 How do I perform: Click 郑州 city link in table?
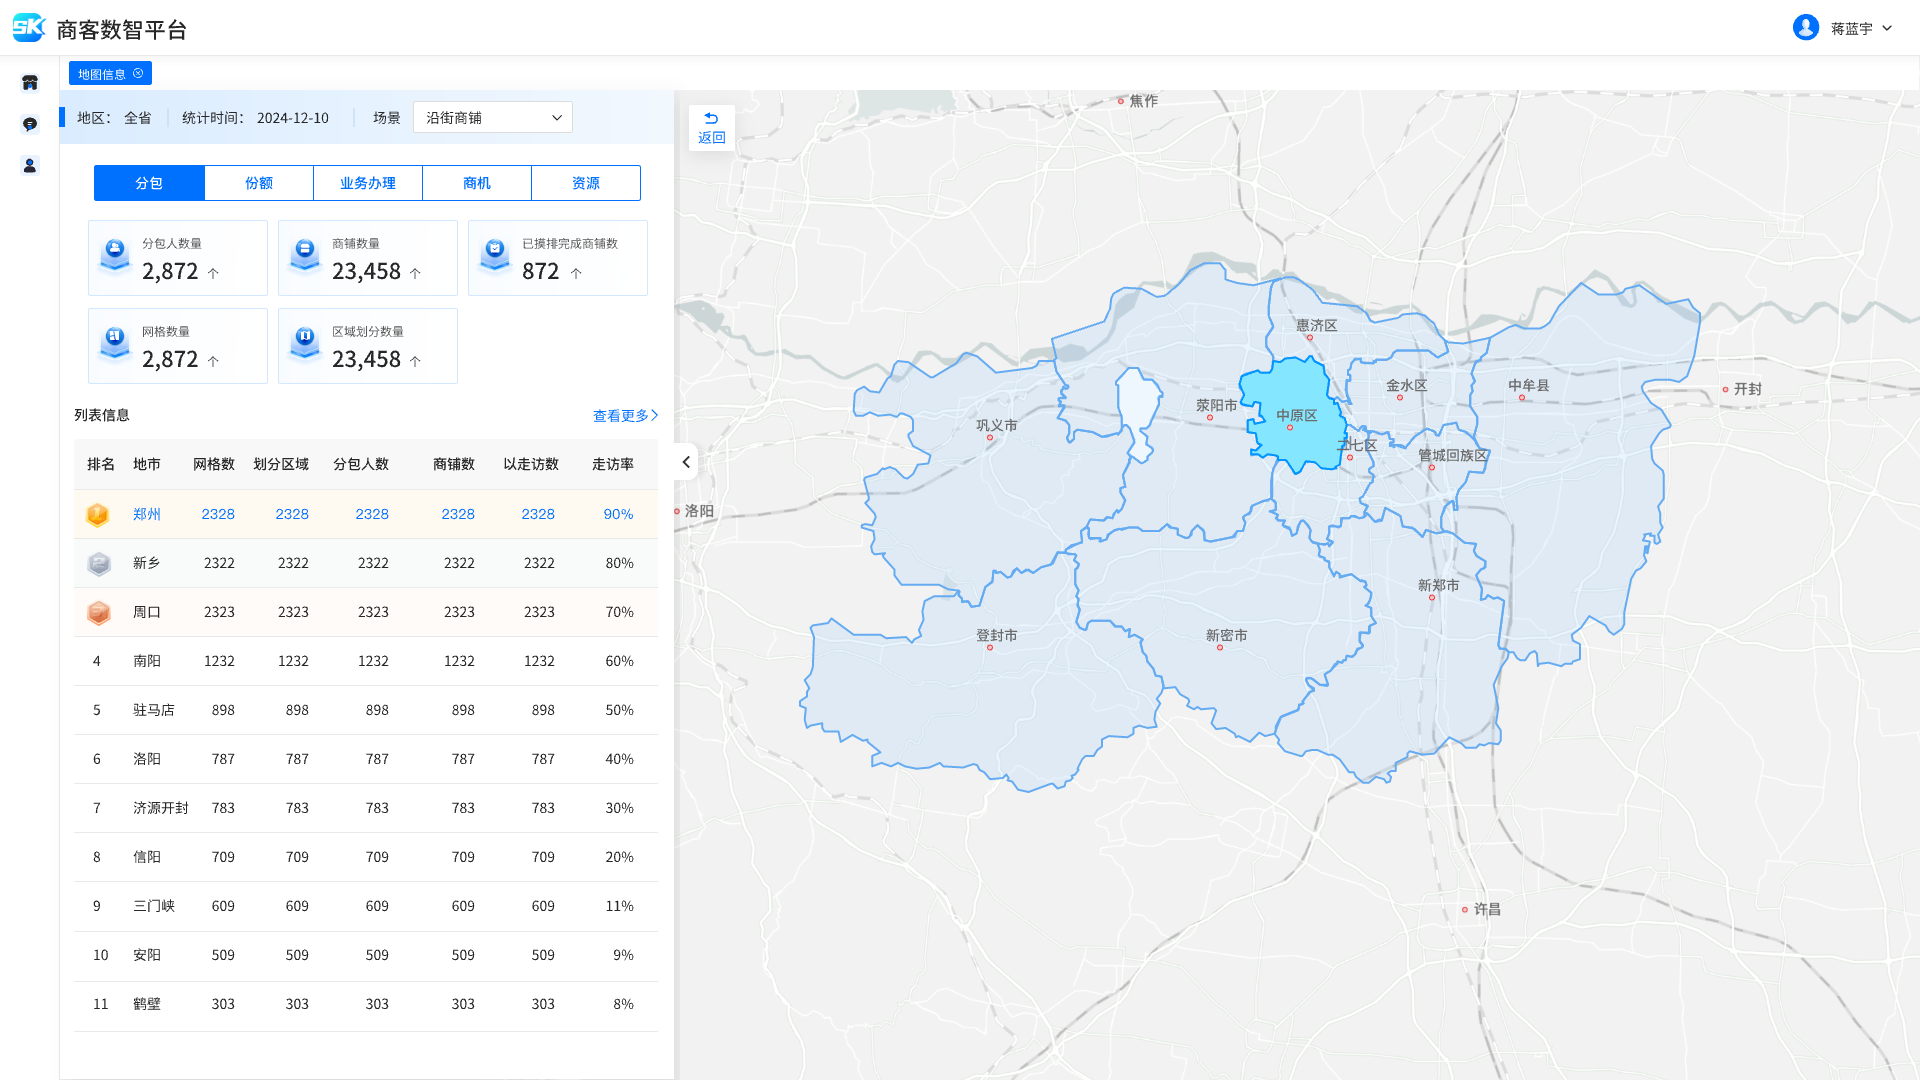pos(146,514)
